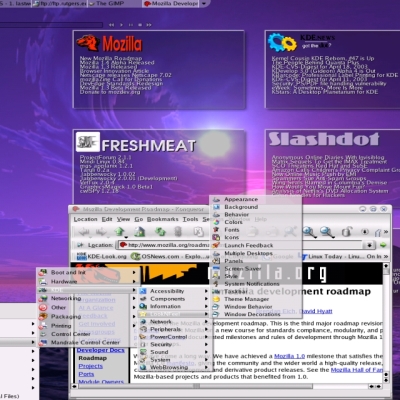The height and width of the screenshot is (400, 400).
Task: Click desktop media player Next track button
Action: pos(149,25)
